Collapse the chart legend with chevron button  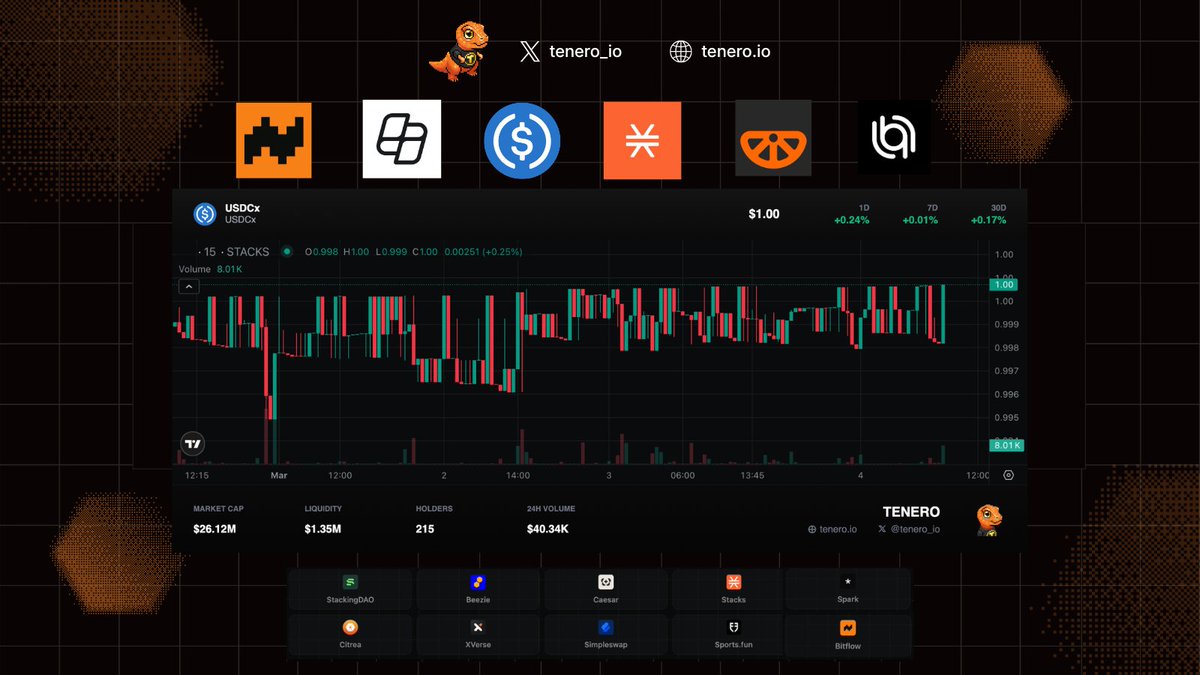pos(188,286)
